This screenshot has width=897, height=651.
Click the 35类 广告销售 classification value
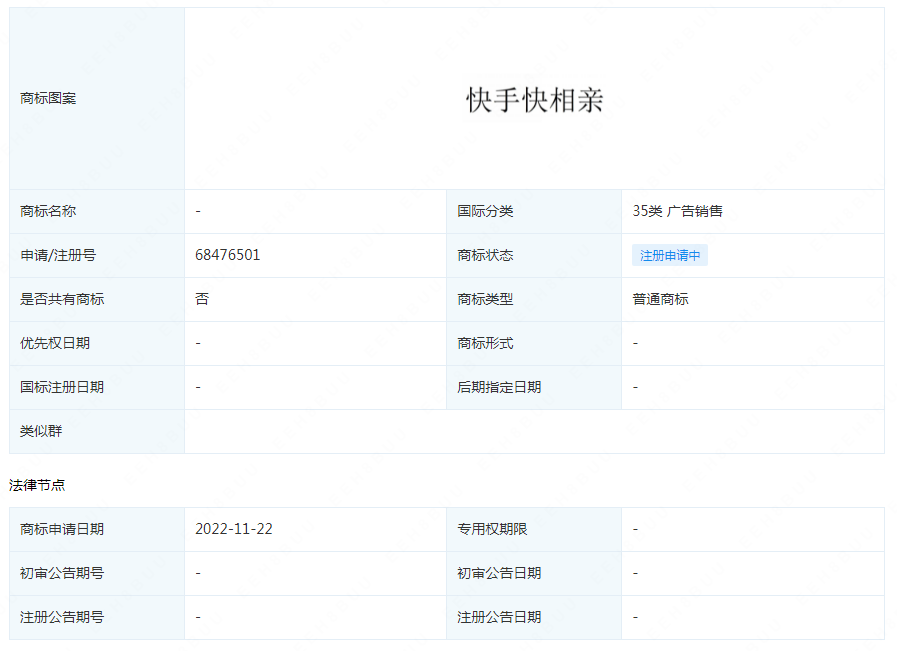(x=677, y=211)
